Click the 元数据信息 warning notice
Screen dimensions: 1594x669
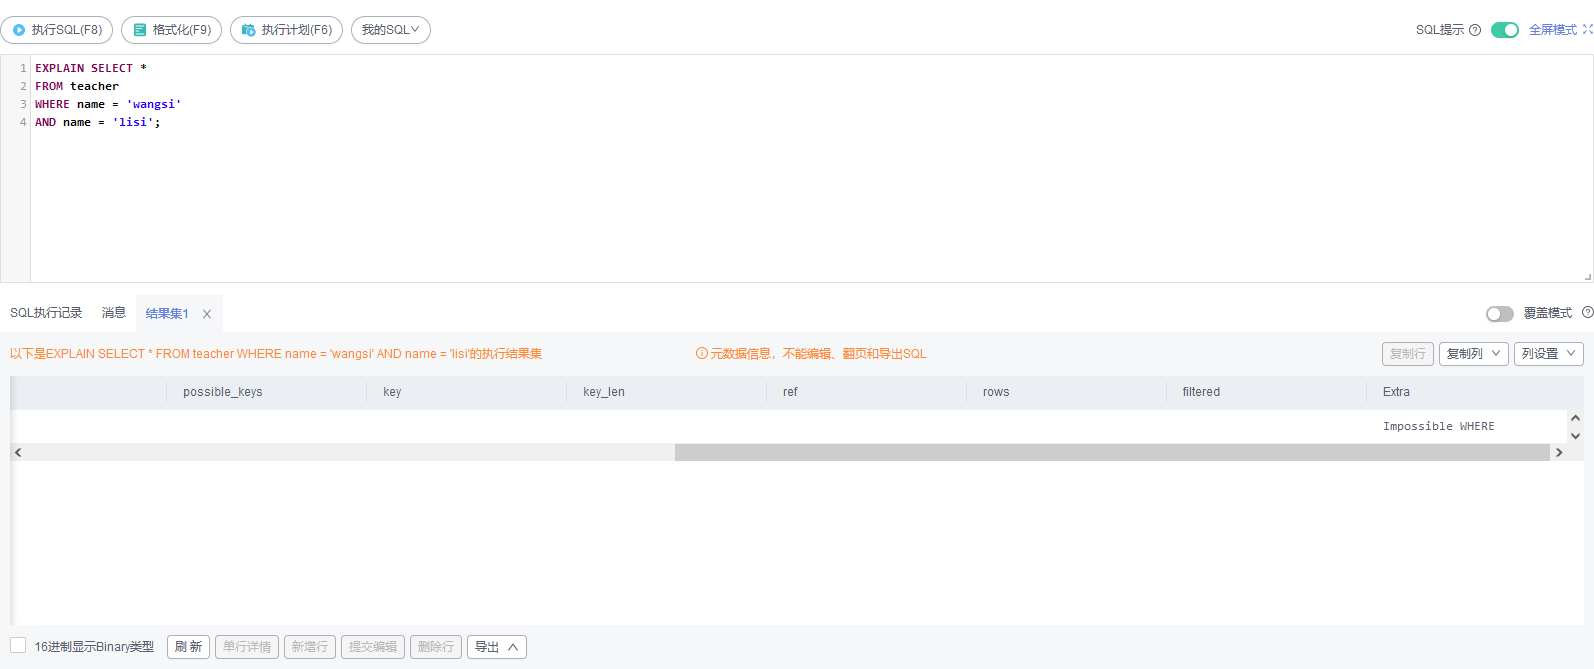pos(811,354)
